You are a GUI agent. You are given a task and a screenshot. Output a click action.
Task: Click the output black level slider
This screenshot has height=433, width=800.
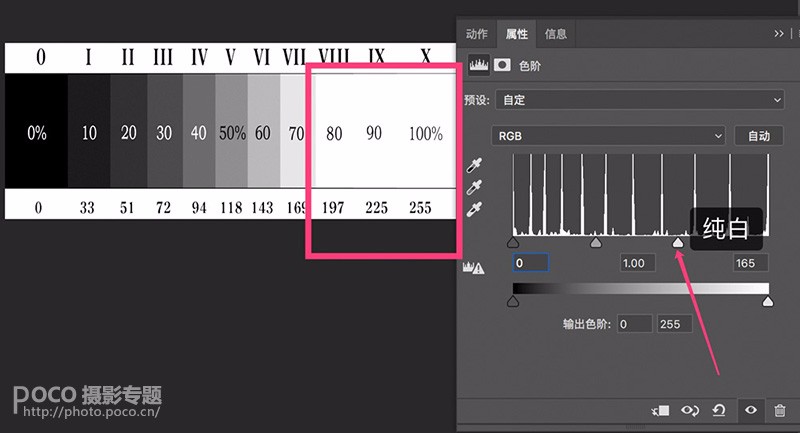[513, 302]
